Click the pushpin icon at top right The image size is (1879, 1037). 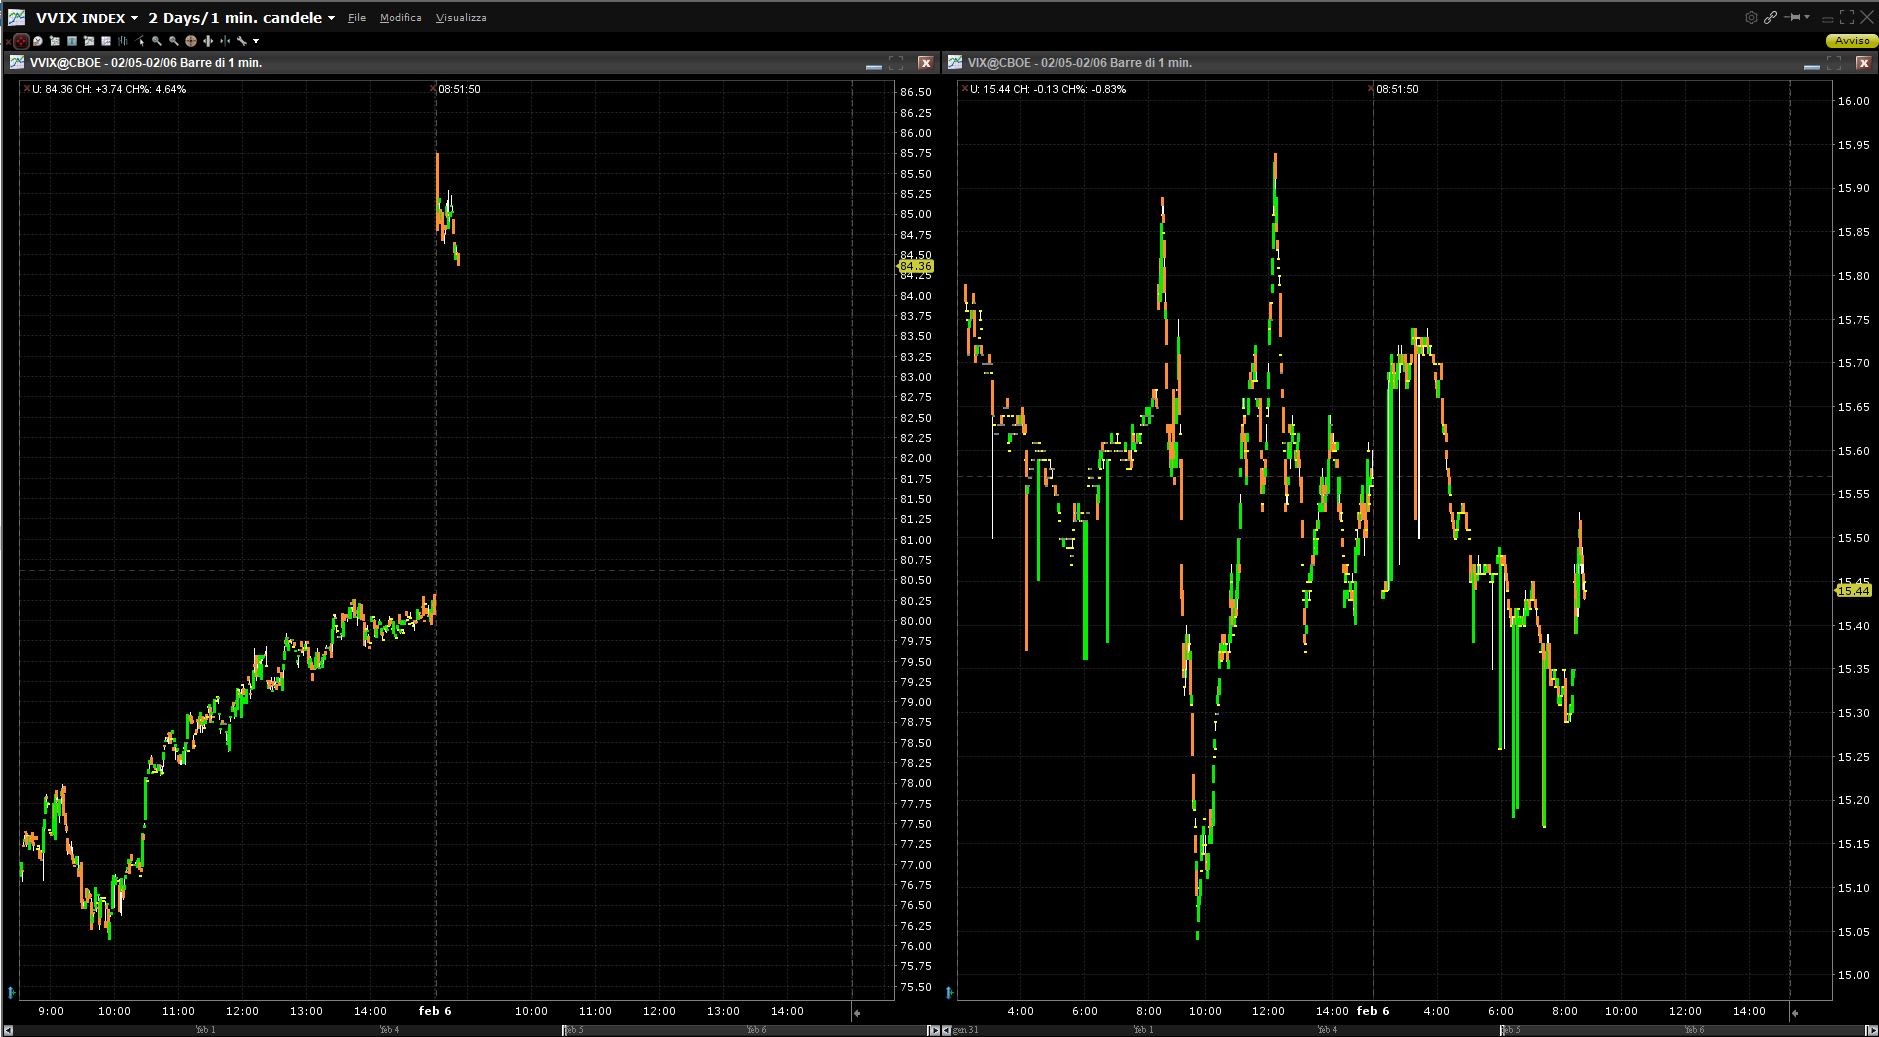tap(1792, 17)
